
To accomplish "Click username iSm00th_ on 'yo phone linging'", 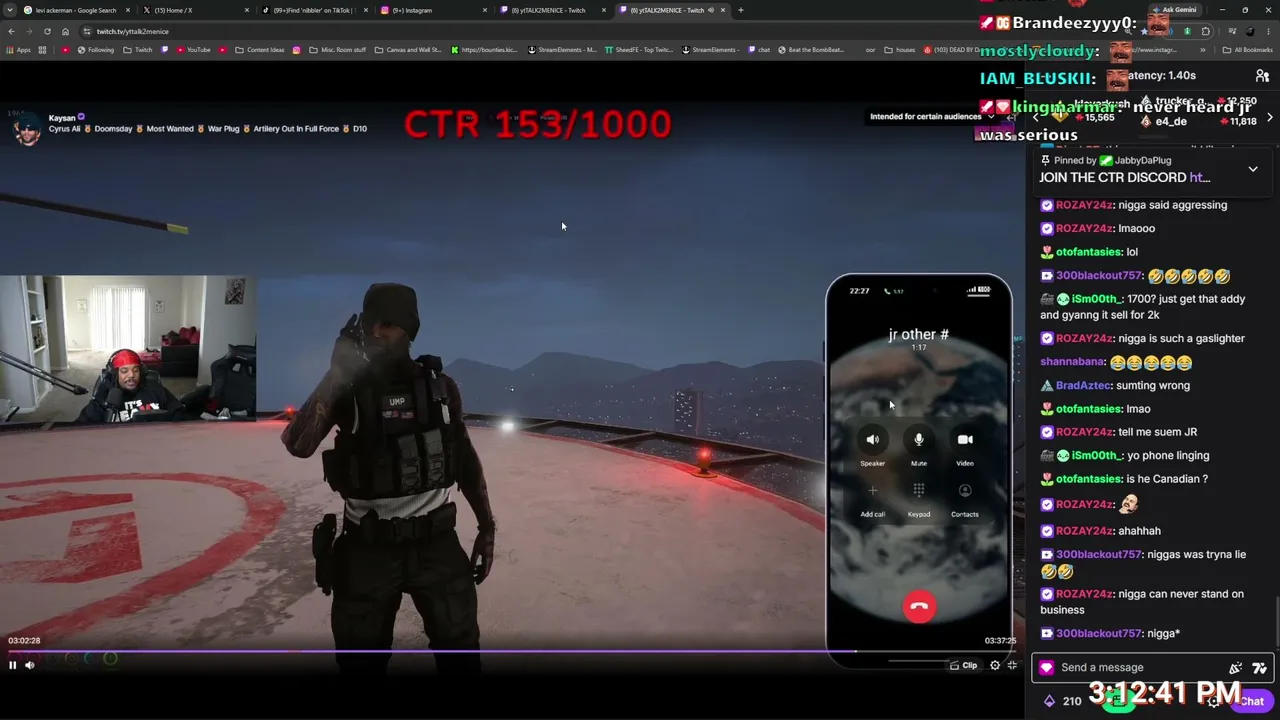I will click(1098, 455).
